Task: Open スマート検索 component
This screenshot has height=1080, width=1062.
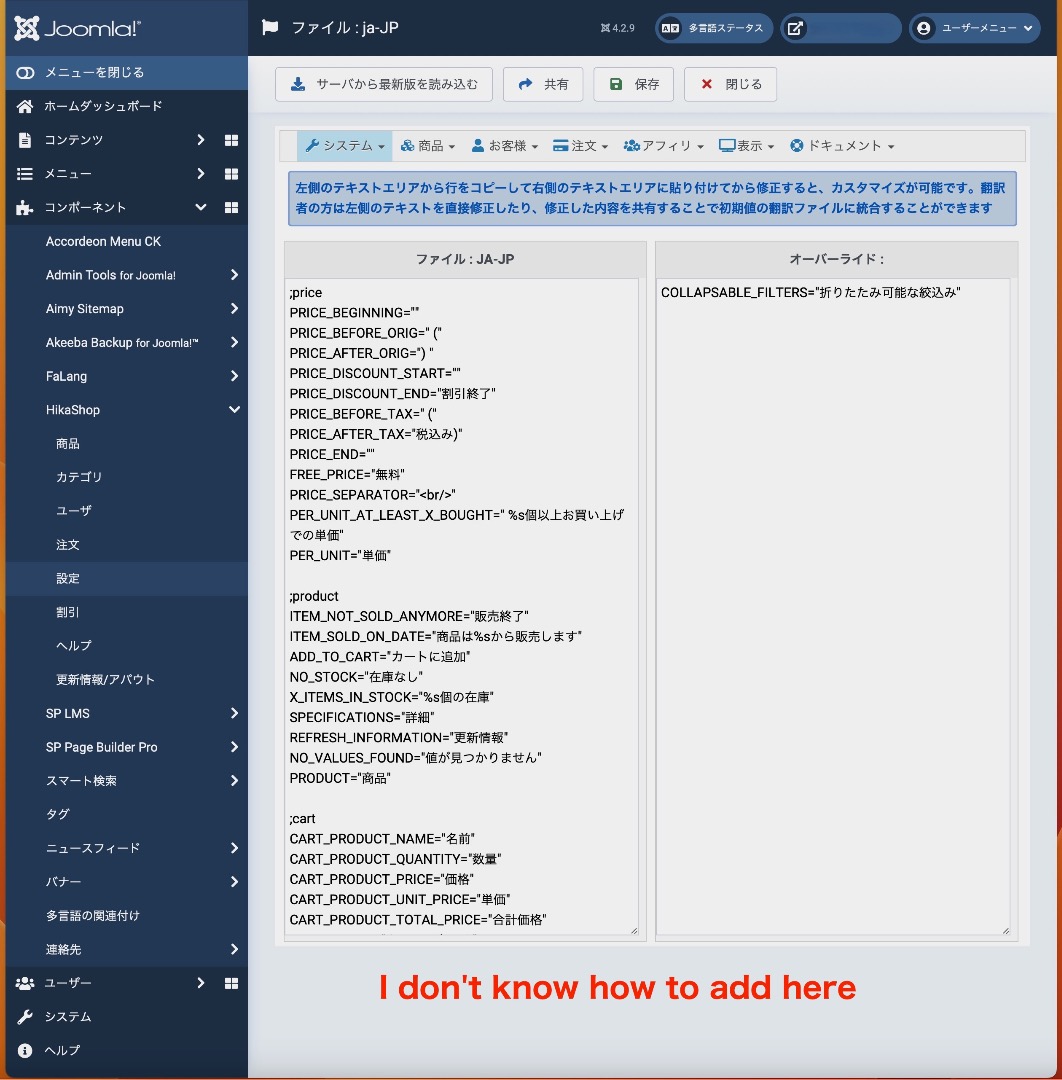Action: pyautogui.click(x=81, y=780)
